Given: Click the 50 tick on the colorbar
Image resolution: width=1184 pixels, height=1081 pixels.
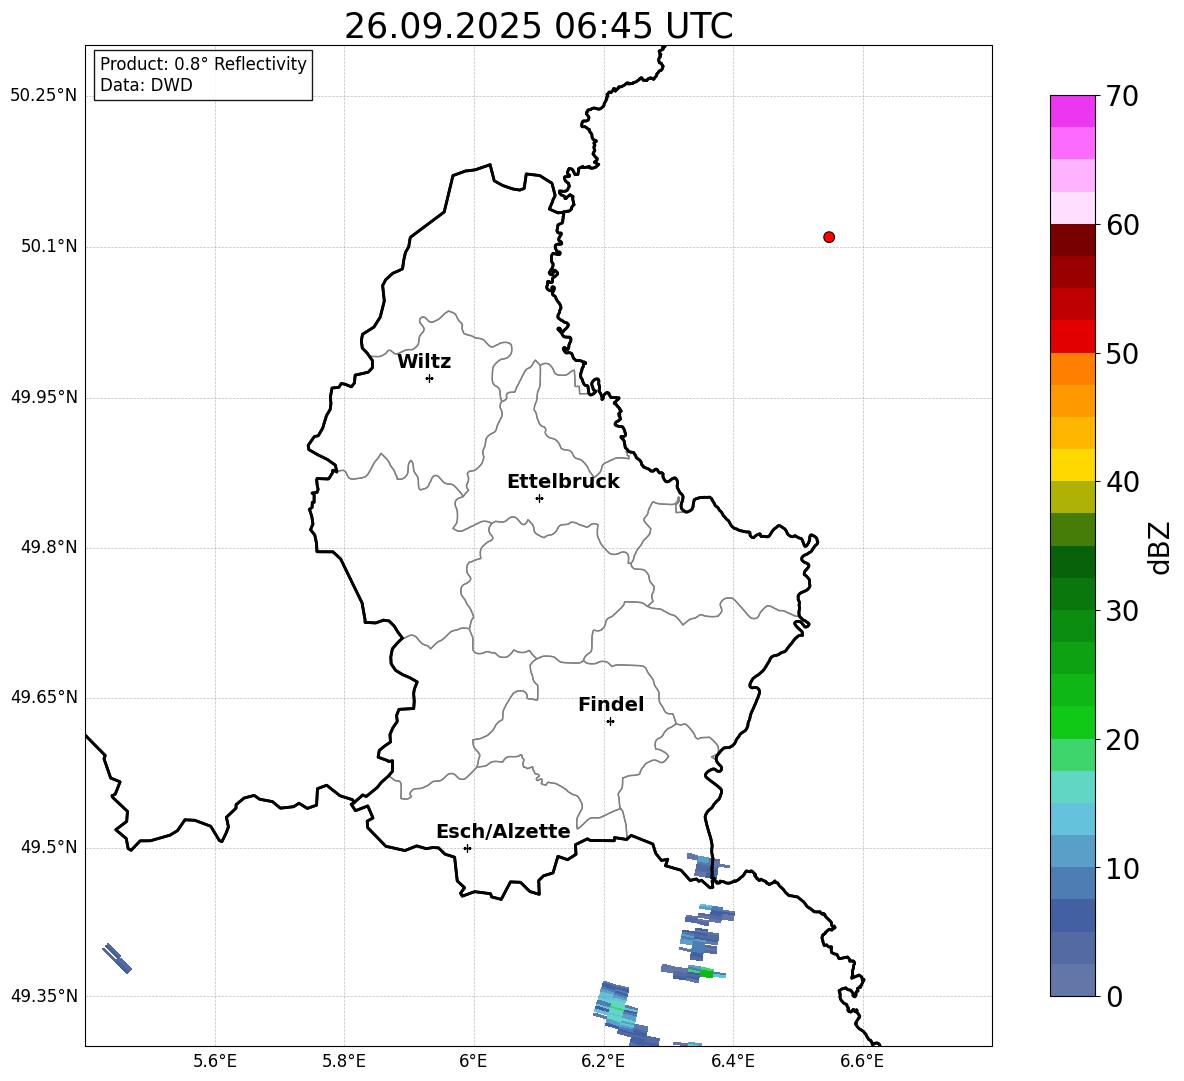Looking at the screenshot, I should (1122, 353).
